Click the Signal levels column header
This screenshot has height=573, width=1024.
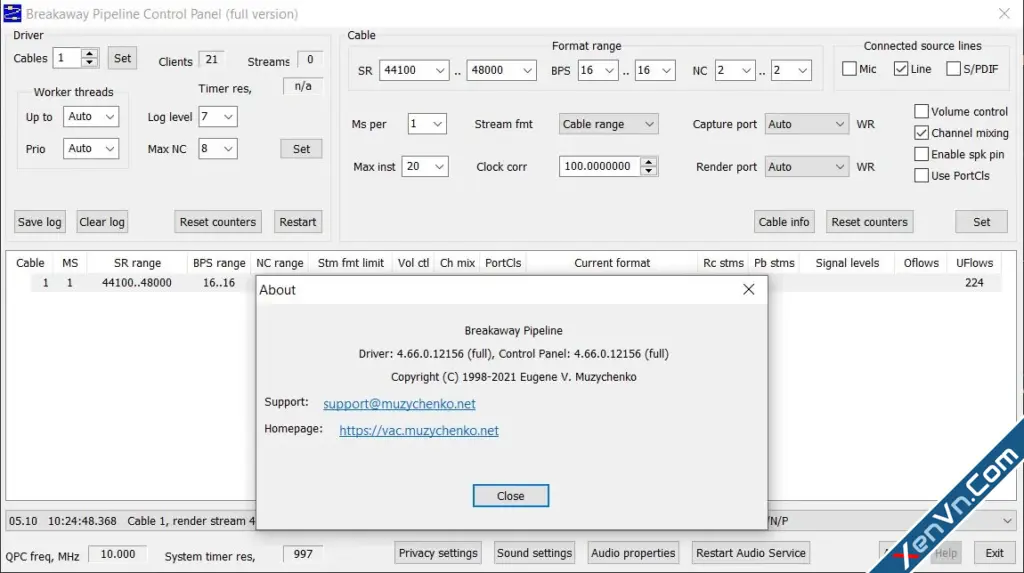coord(847,263)
